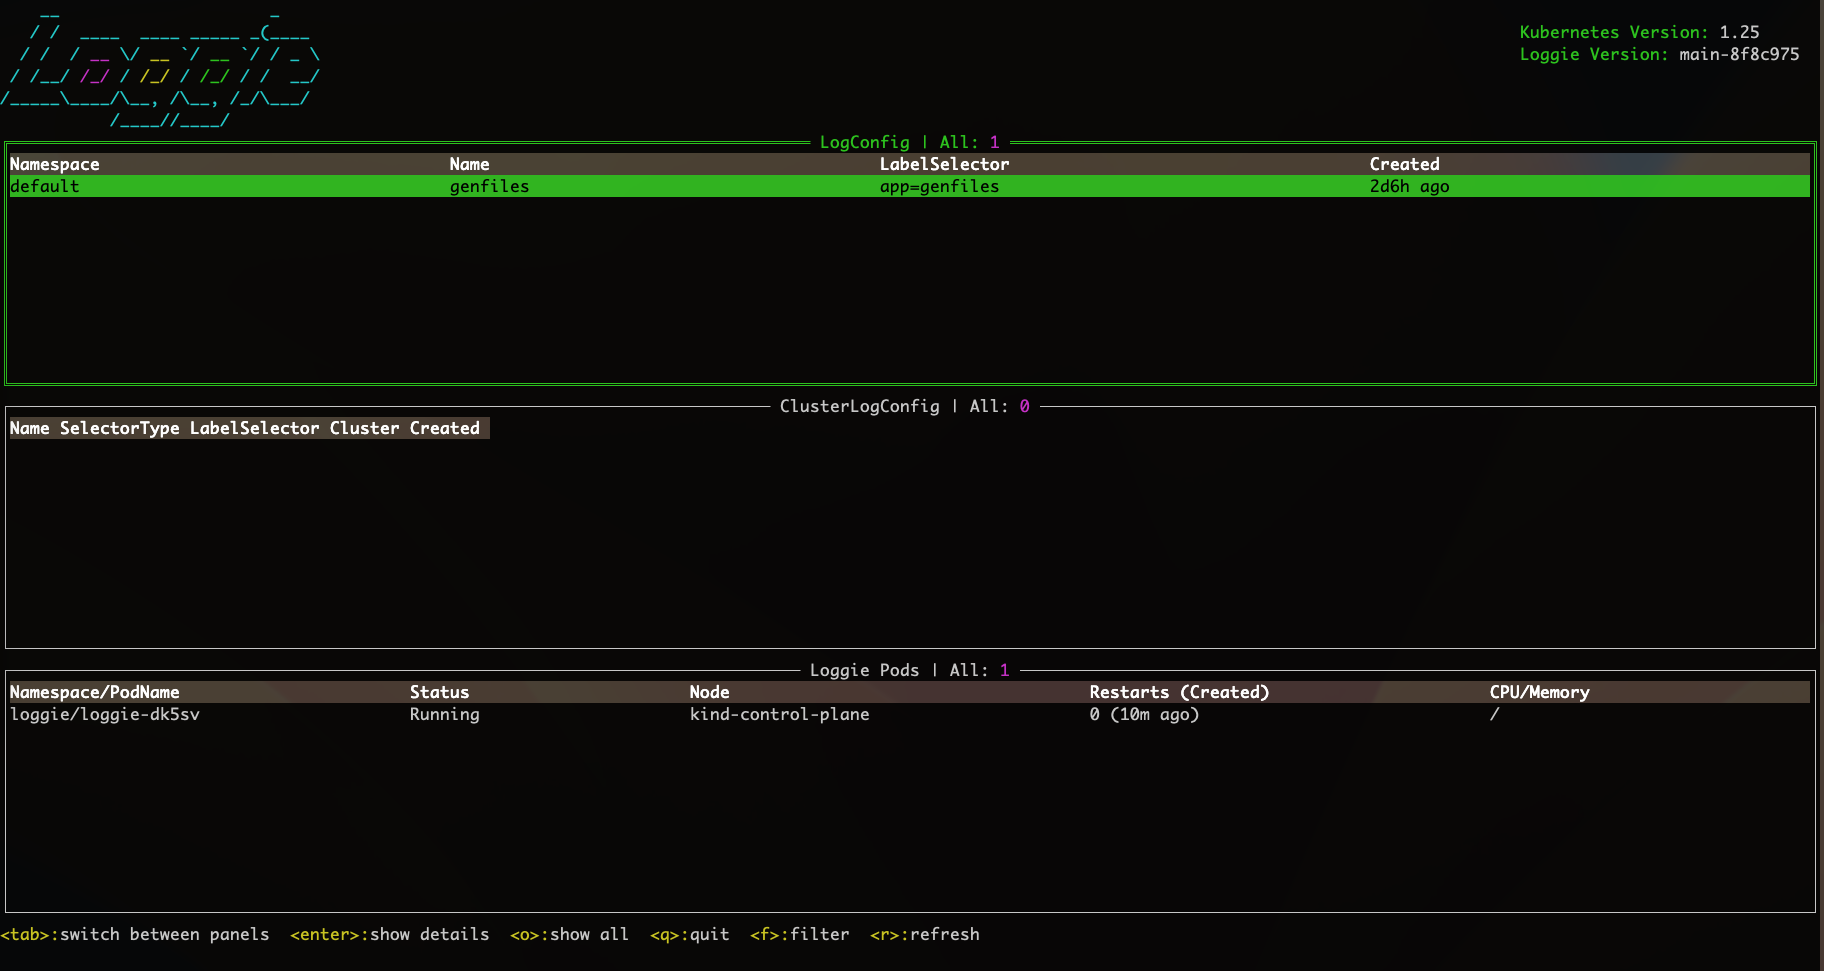
Task: Click the kind-control-plane node cell
Action: click(x=779, y=714)
